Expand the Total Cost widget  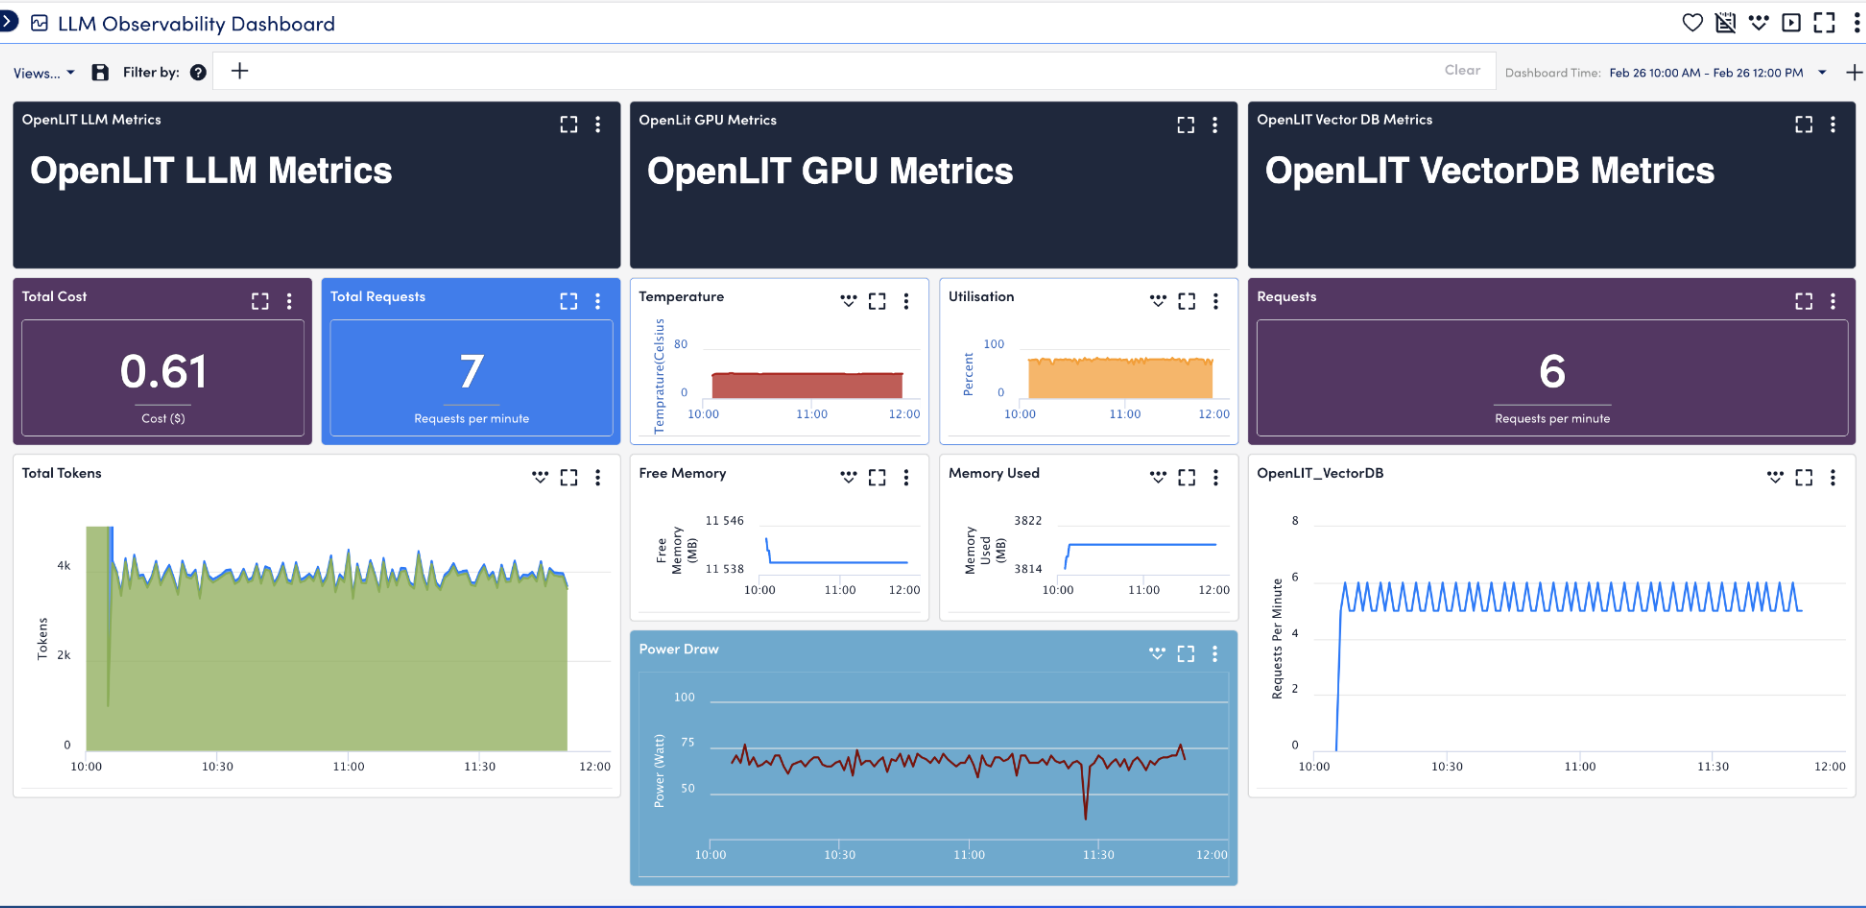point(260,301)
